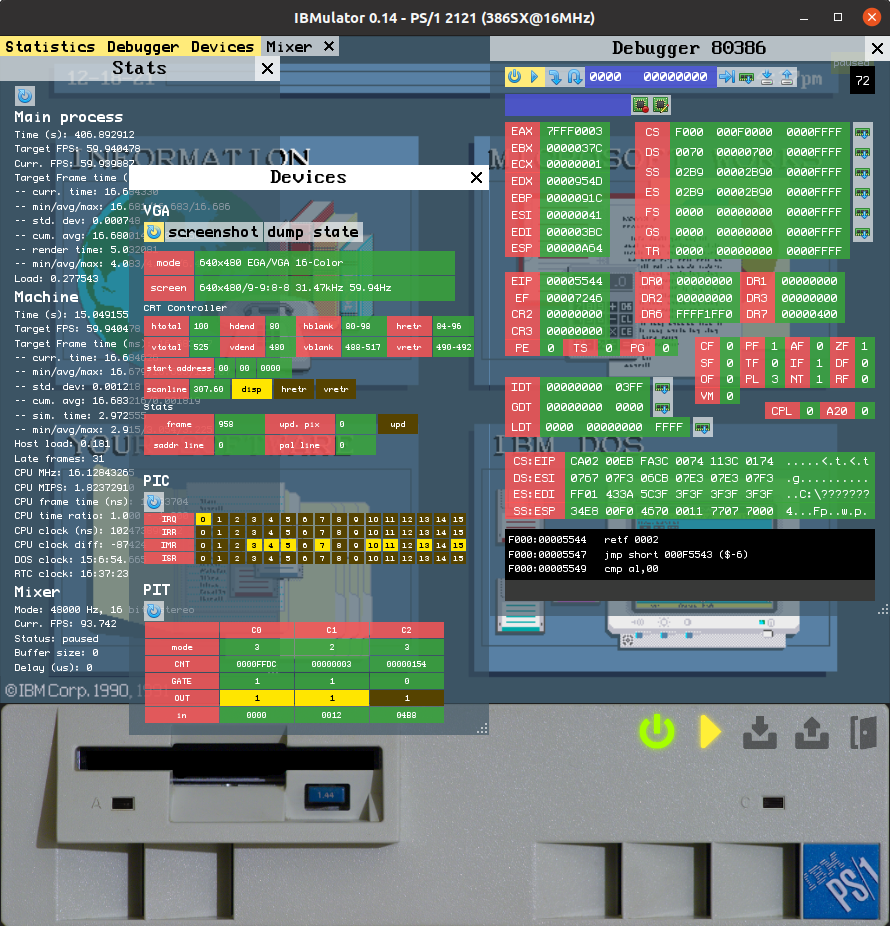The image size is (890, 926).
Task: Click the step-over arrow in Debugger toolbar
Action: point(575,77)
